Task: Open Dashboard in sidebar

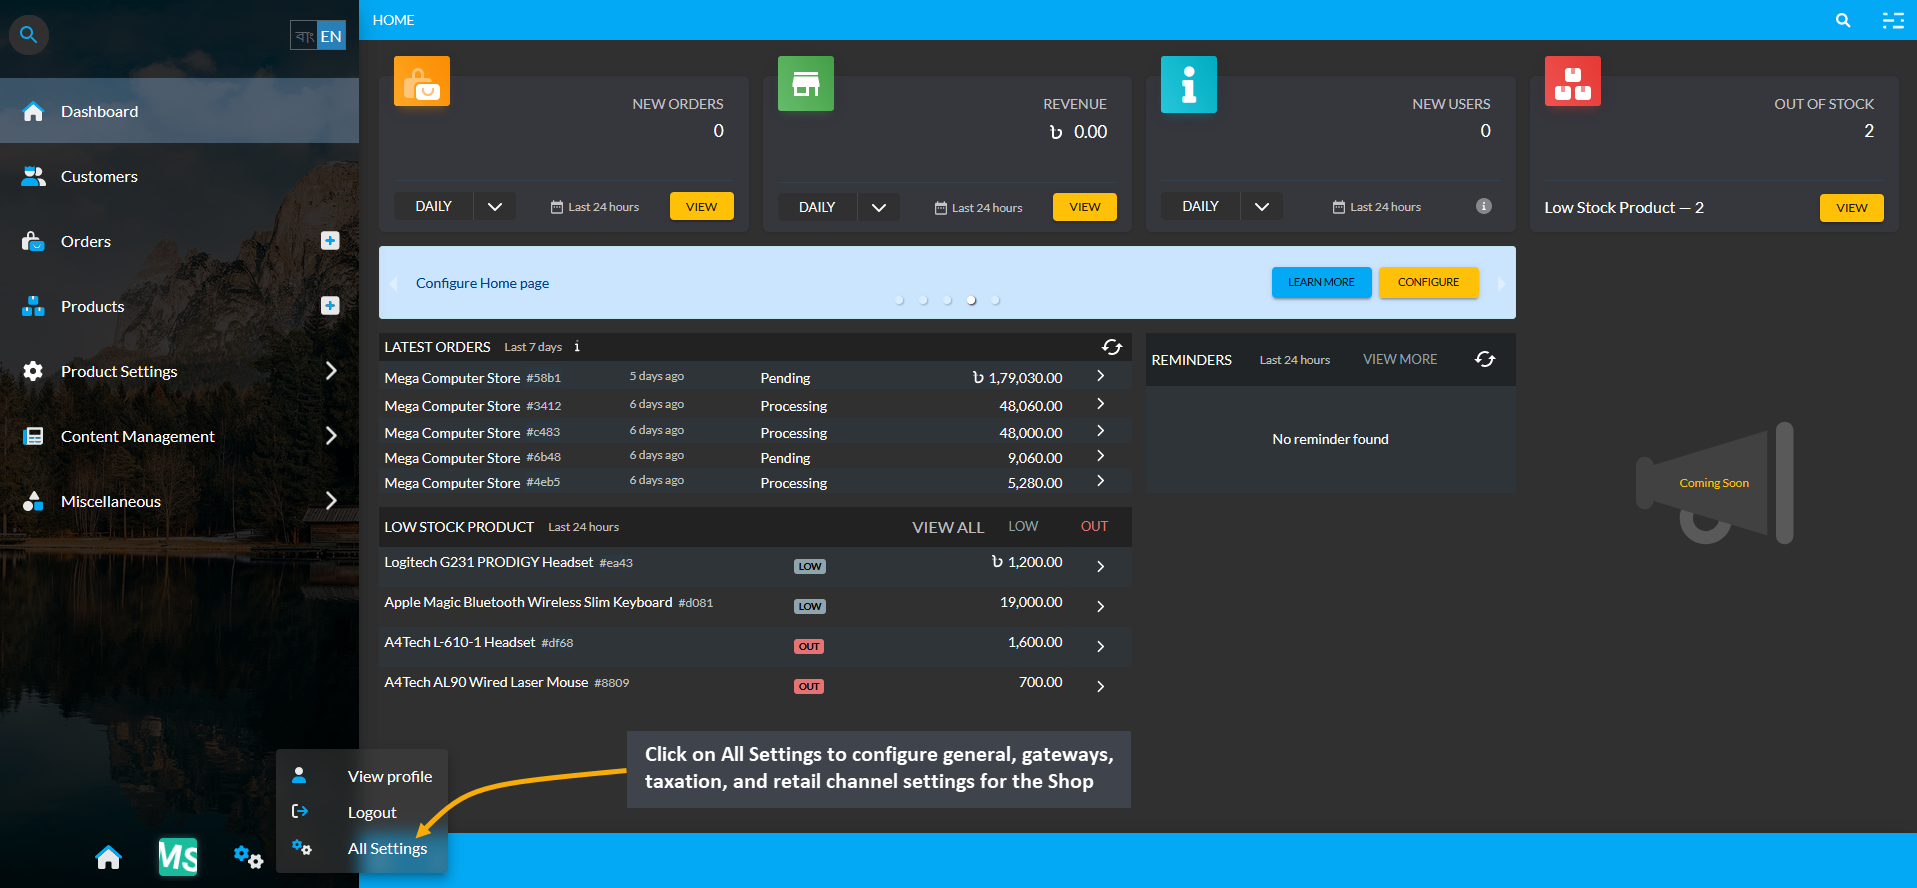Action: coord(179,111)
